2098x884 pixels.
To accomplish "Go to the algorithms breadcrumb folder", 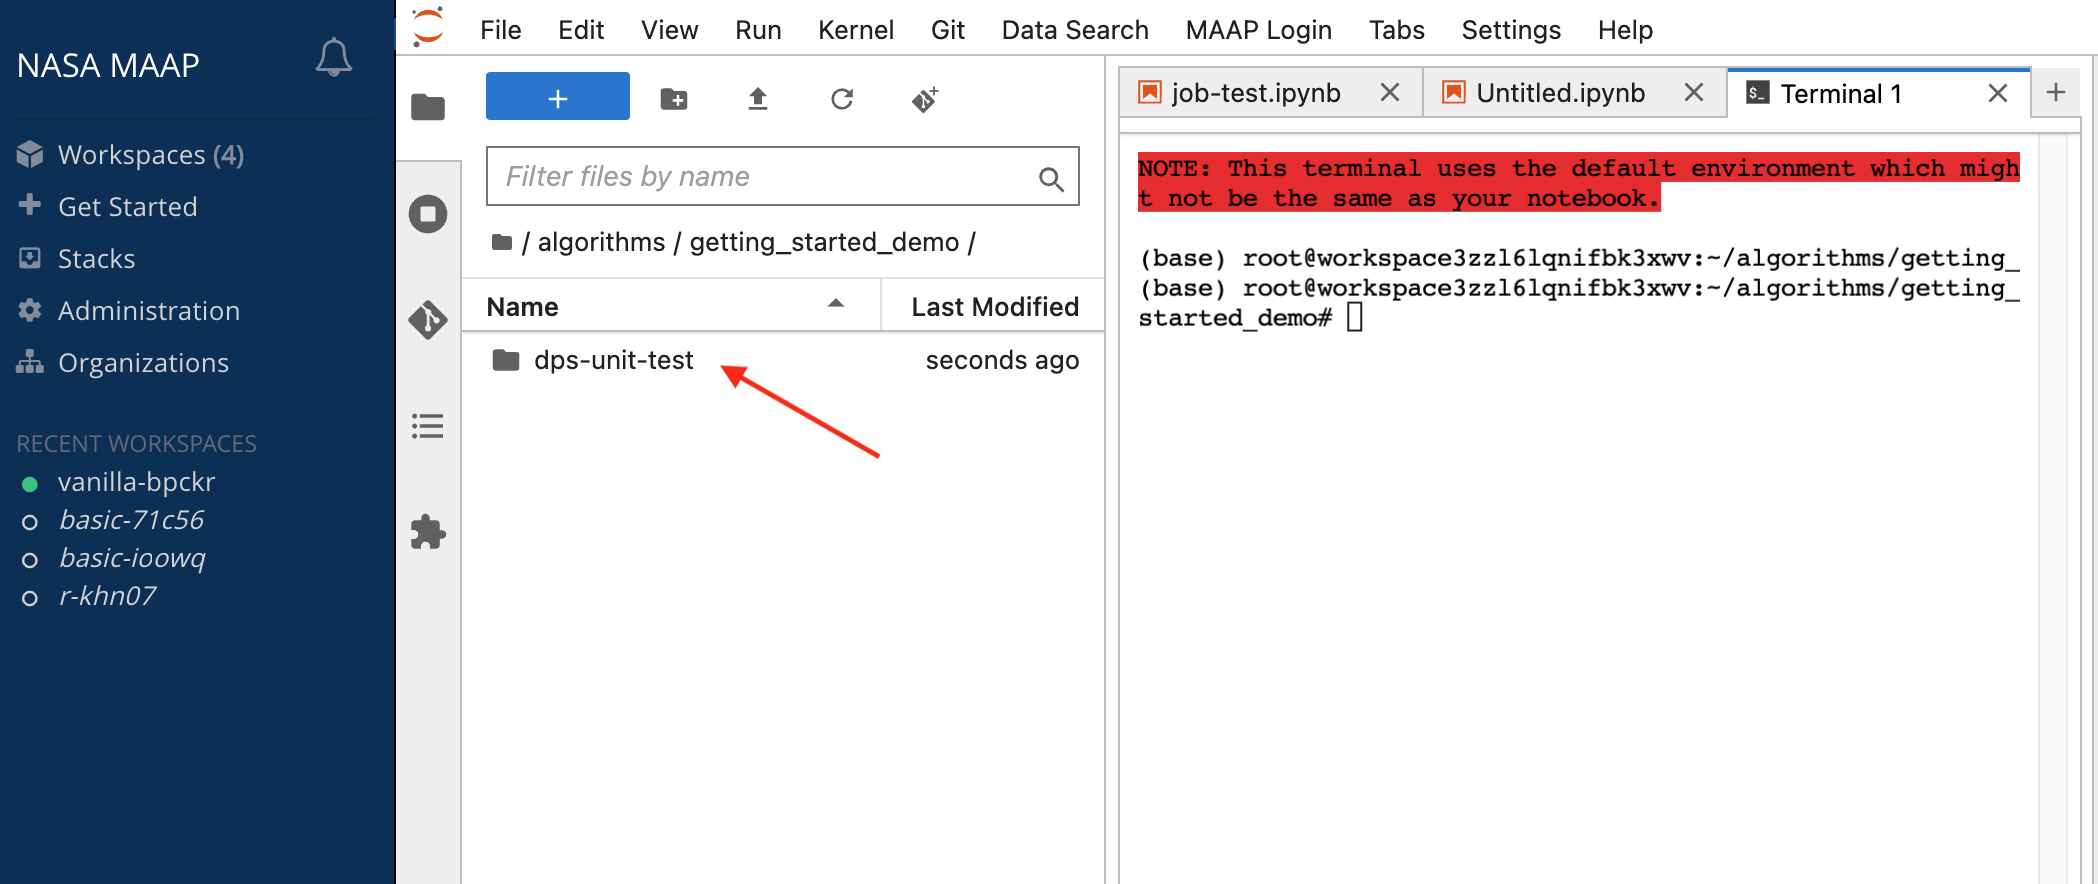I will click(601, 242).
